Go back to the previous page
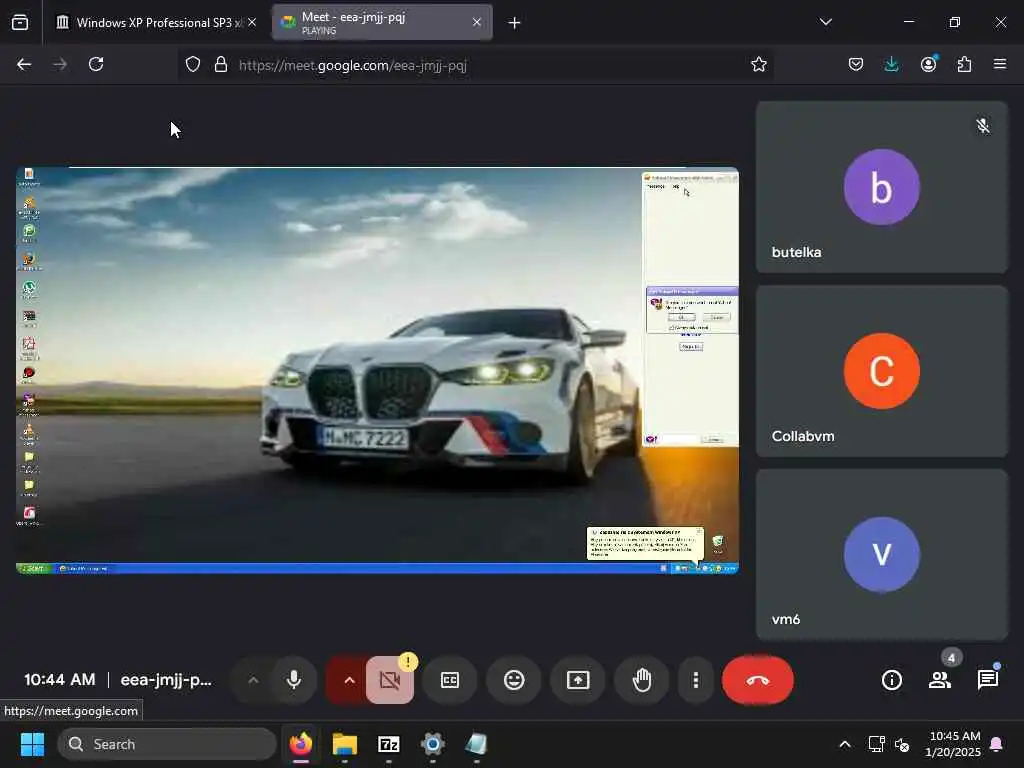Screen dimensions: 1024x768 pos(24,64)
